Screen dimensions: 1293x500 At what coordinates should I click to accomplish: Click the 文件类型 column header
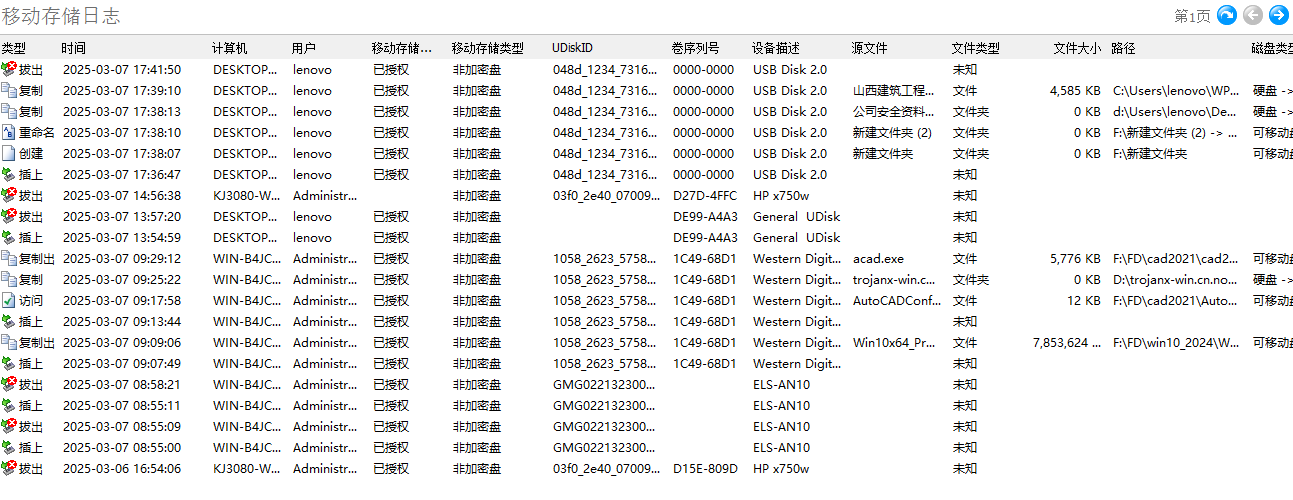pyautogui.click(x=975, y=48)
